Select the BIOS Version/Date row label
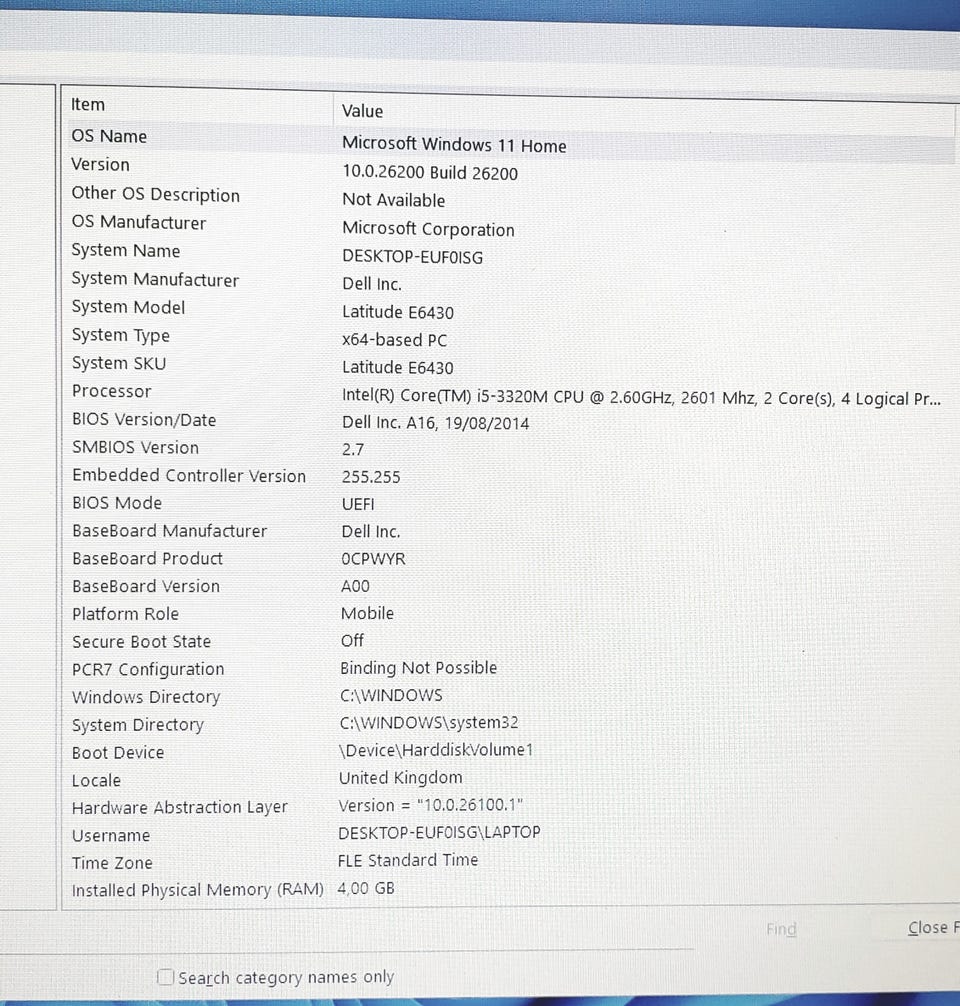Image resolution: width=960 pixels, height=1006 pixels. (144, 420)
